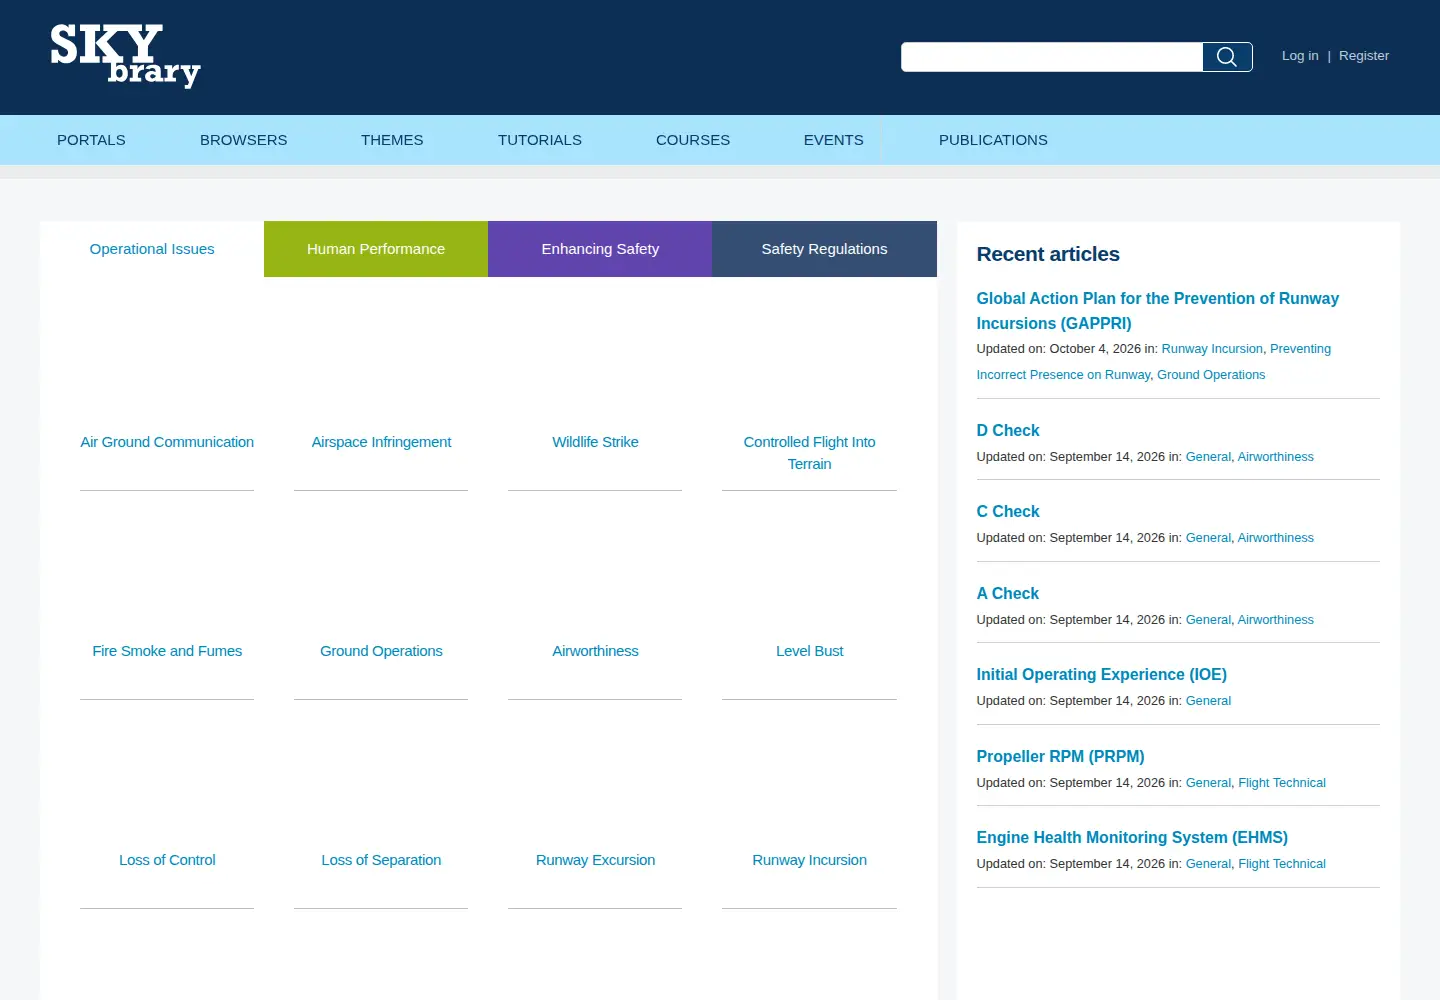The width and height of the screenshot is (1440, 1000).
Task: Click Ground Operations tag under GAPPRI article
Action: click(x=1211, y=375)
